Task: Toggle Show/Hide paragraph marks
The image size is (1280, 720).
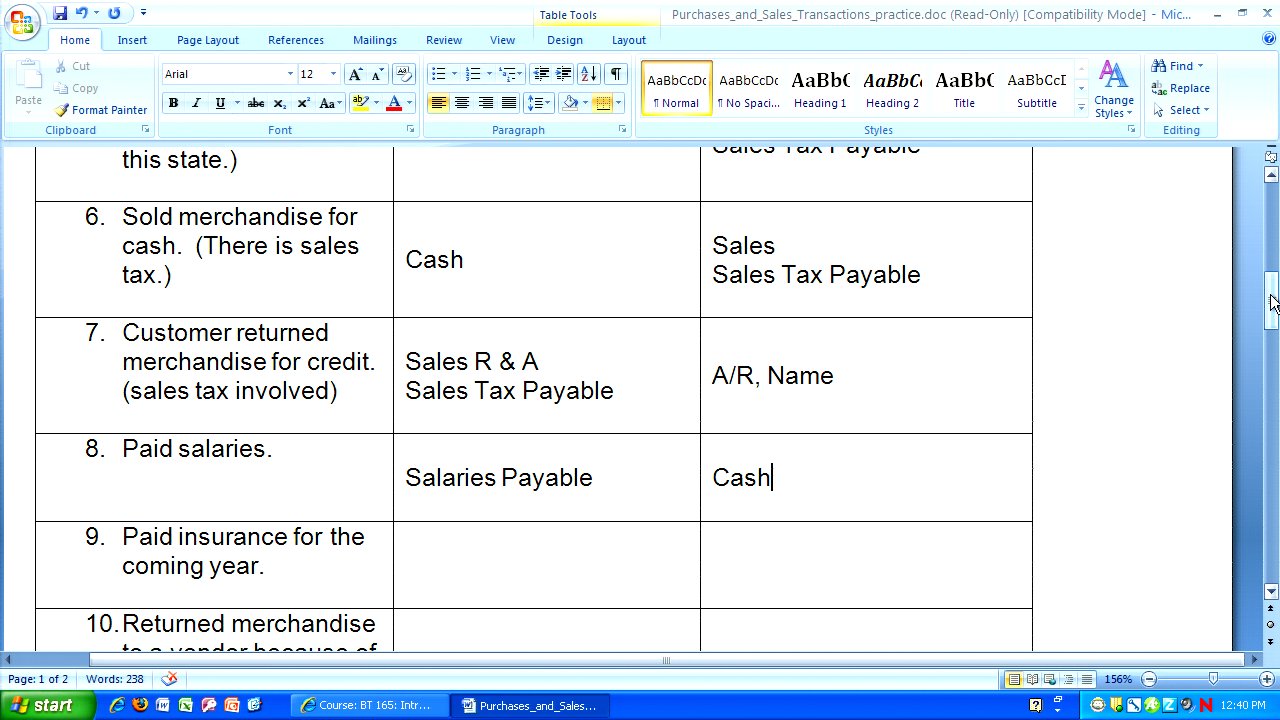Action: (x=615, y=74)
